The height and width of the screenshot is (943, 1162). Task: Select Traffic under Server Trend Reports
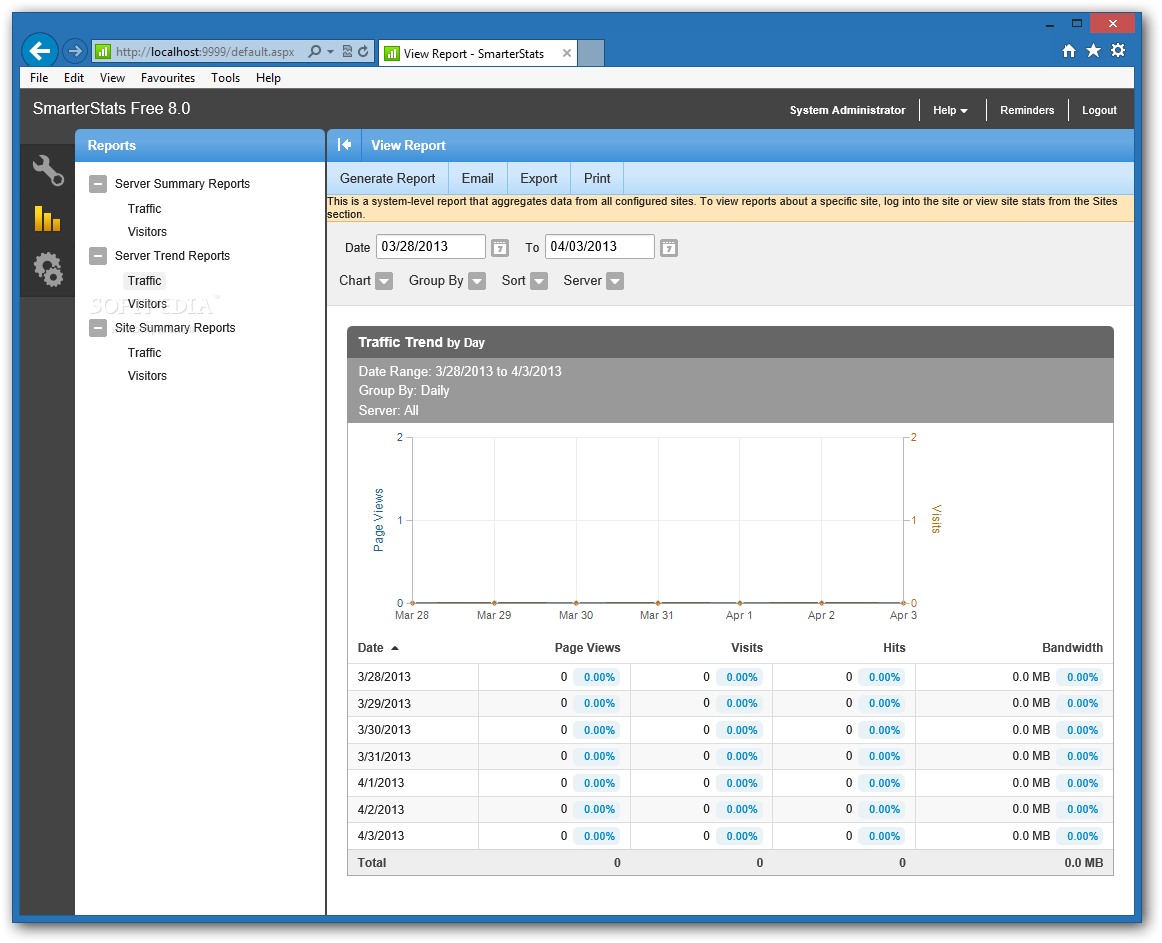[145, 281]
